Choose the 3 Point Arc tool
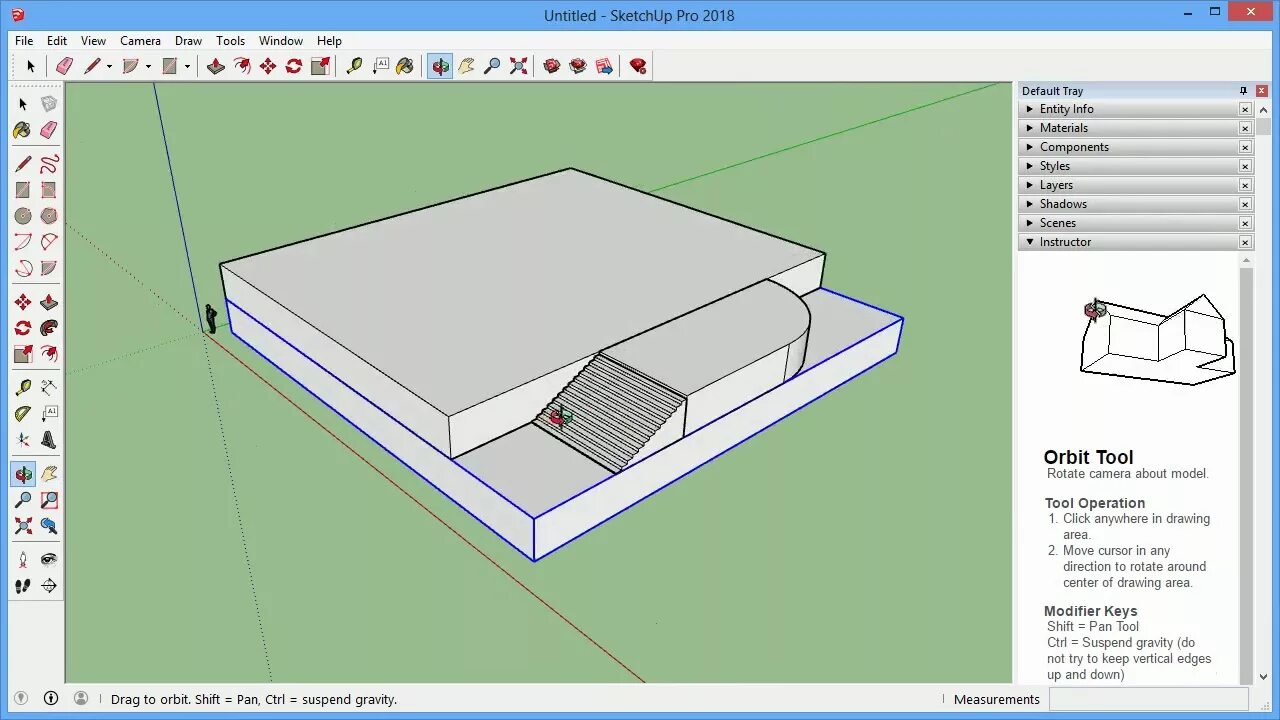Image resolution: width=1280 pixels, height=720 pixels. pyautogui.click(x=23, y=269)
